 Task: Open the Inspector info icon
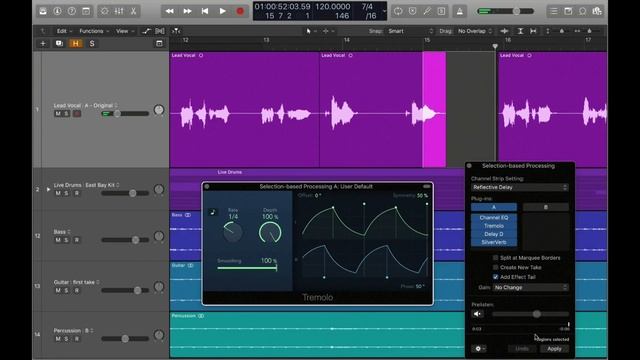click(x=57, y=11)
